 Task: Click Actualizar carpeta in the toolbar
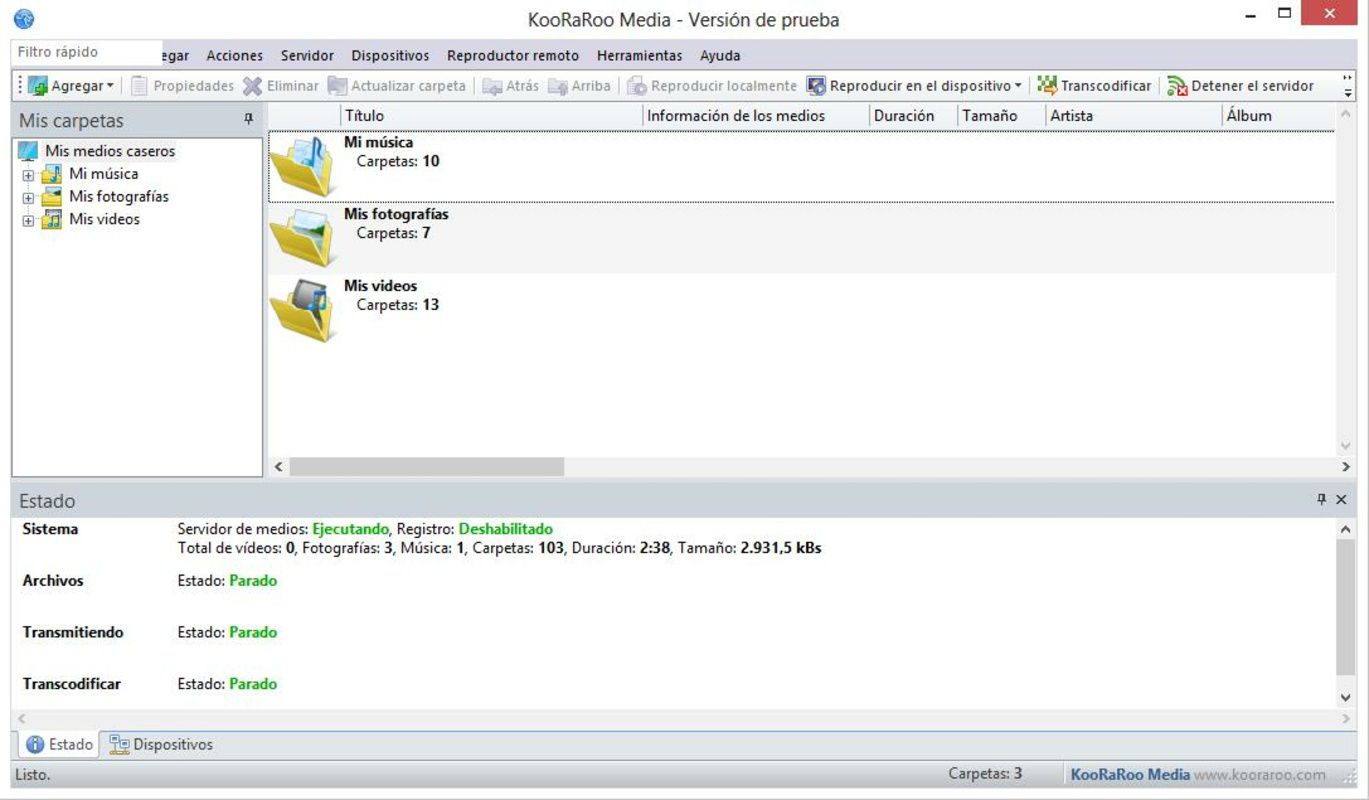click(397, 86)
